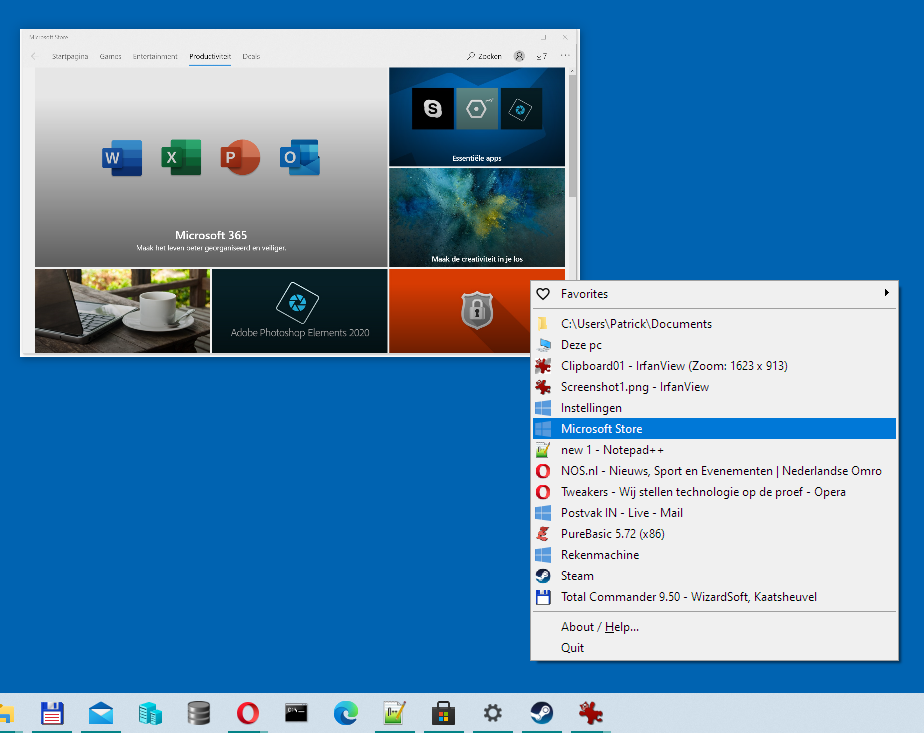
Task: Click the Notepad++ taskbar icon
Action: pos(394,713)
